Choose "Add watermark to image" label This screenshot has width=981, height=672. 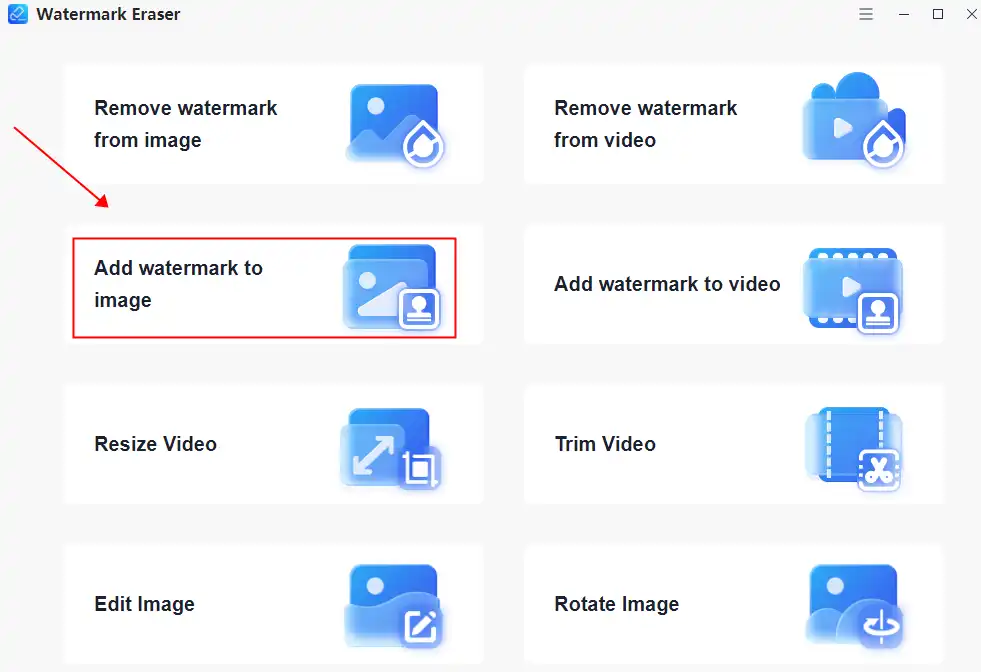coord(178,284)
